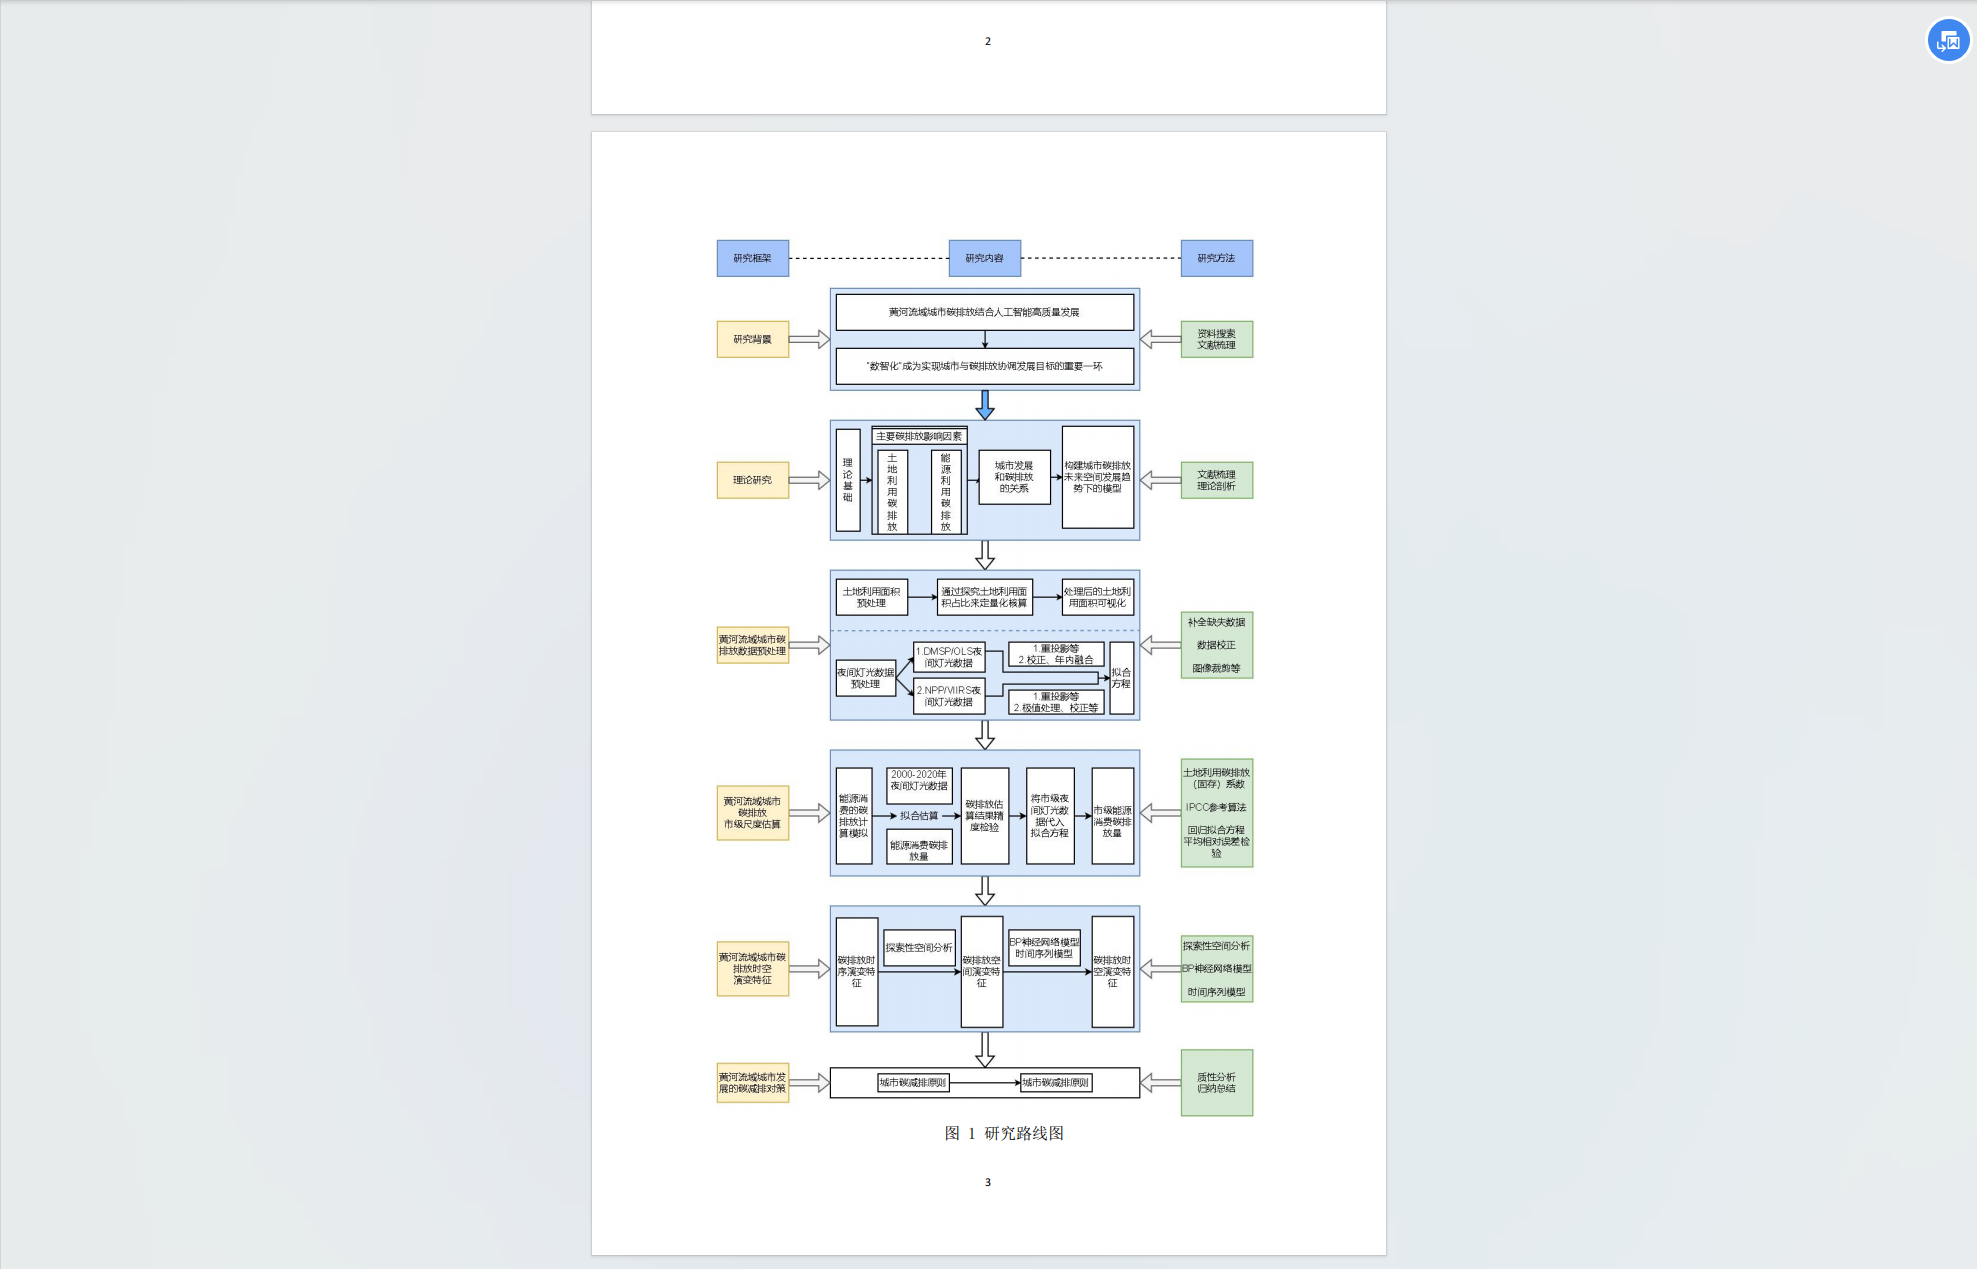1977x1269 pixels.
Task: Click the '数智化成为实现城市…重要一环' box
Action: 985,366
